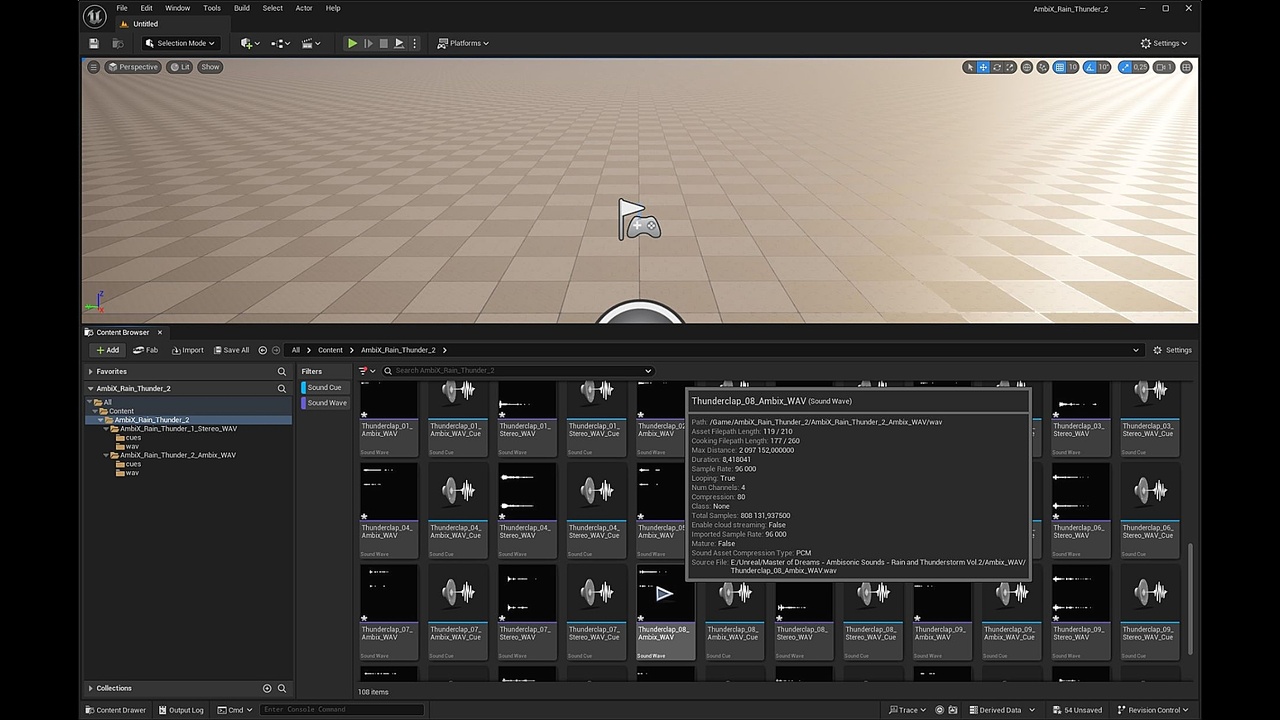Click the Stop simulation button
The height and width of the screenshot is (720, 1280).
pyautogui.click(x=383, y=43)
